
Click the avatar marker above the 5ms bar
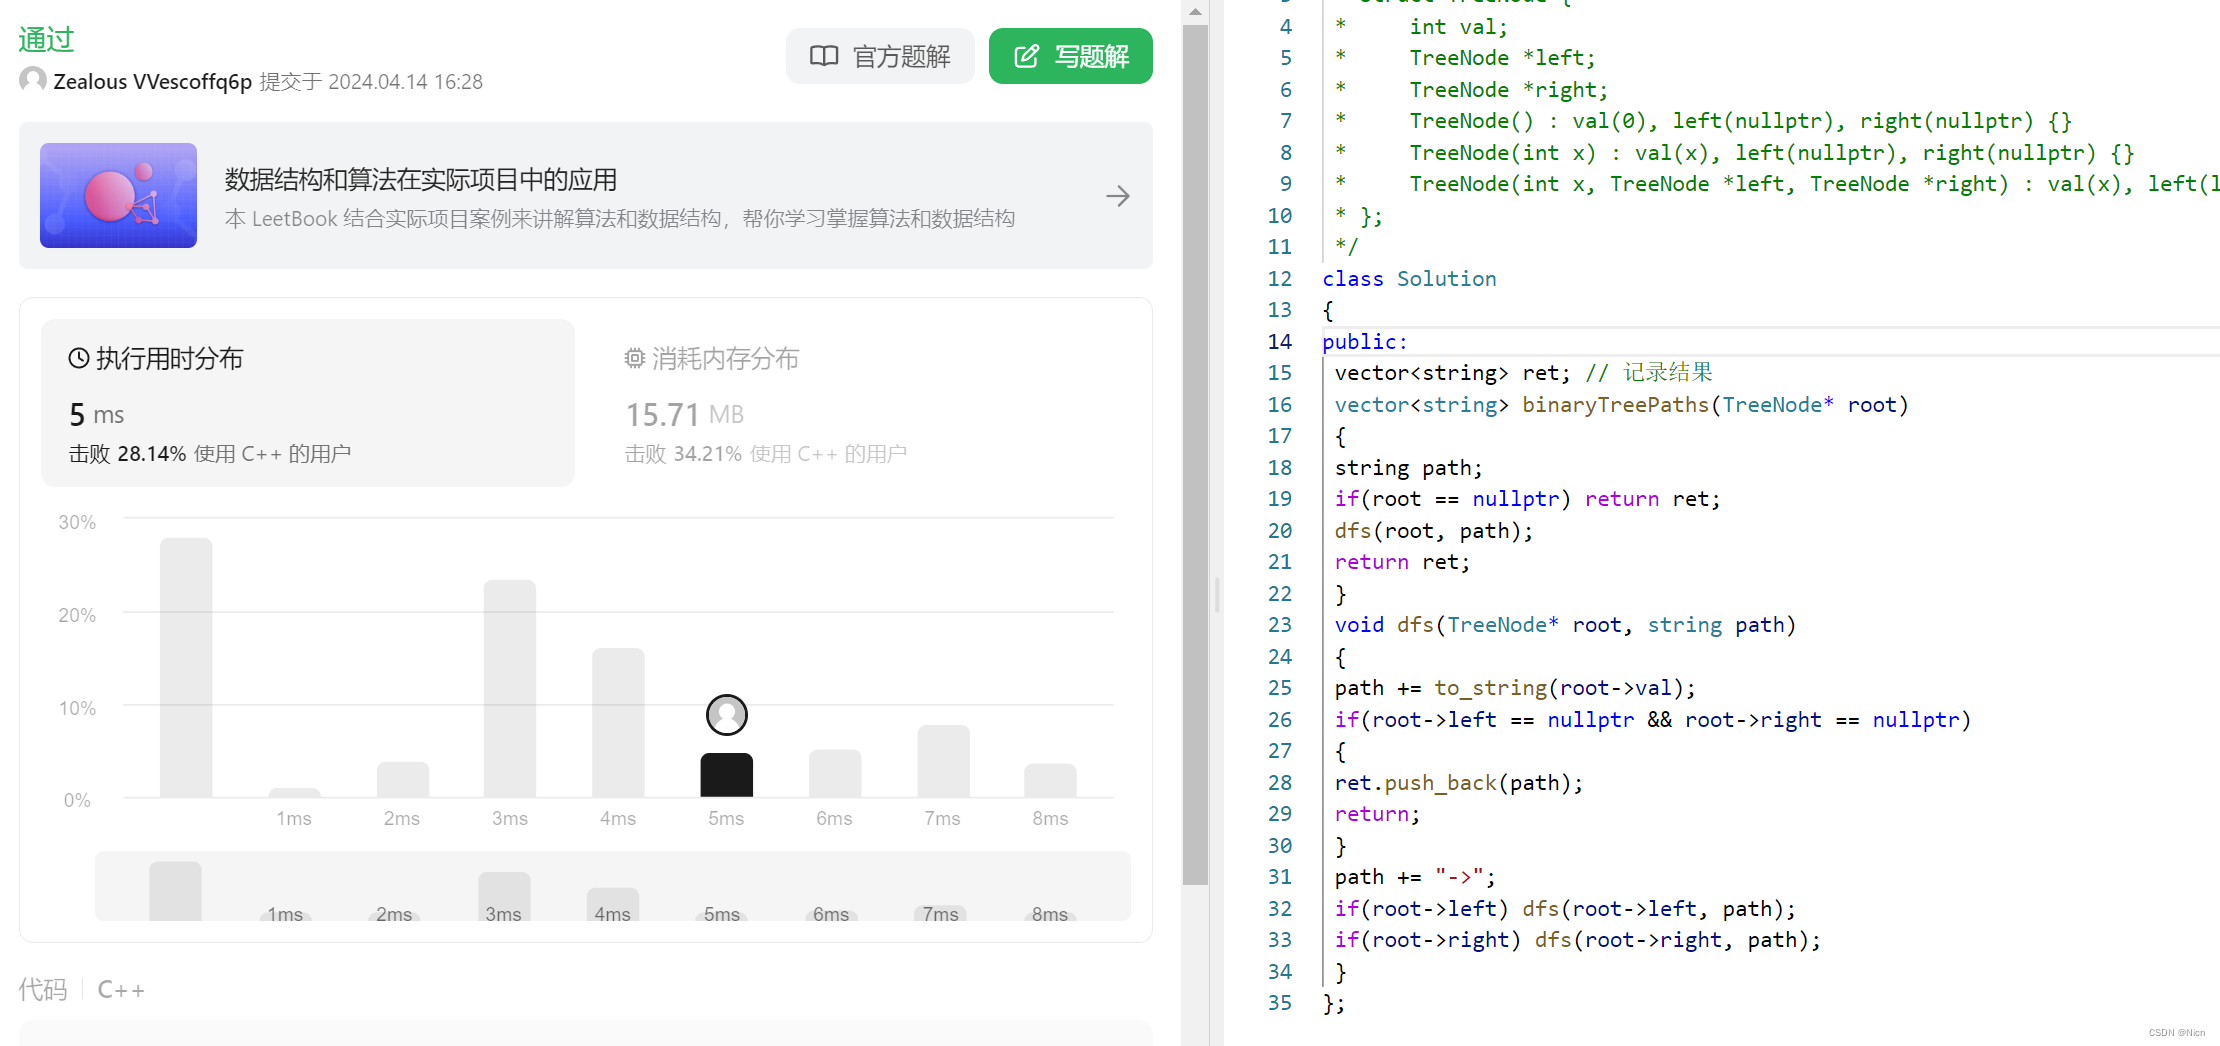pos(726,714)
